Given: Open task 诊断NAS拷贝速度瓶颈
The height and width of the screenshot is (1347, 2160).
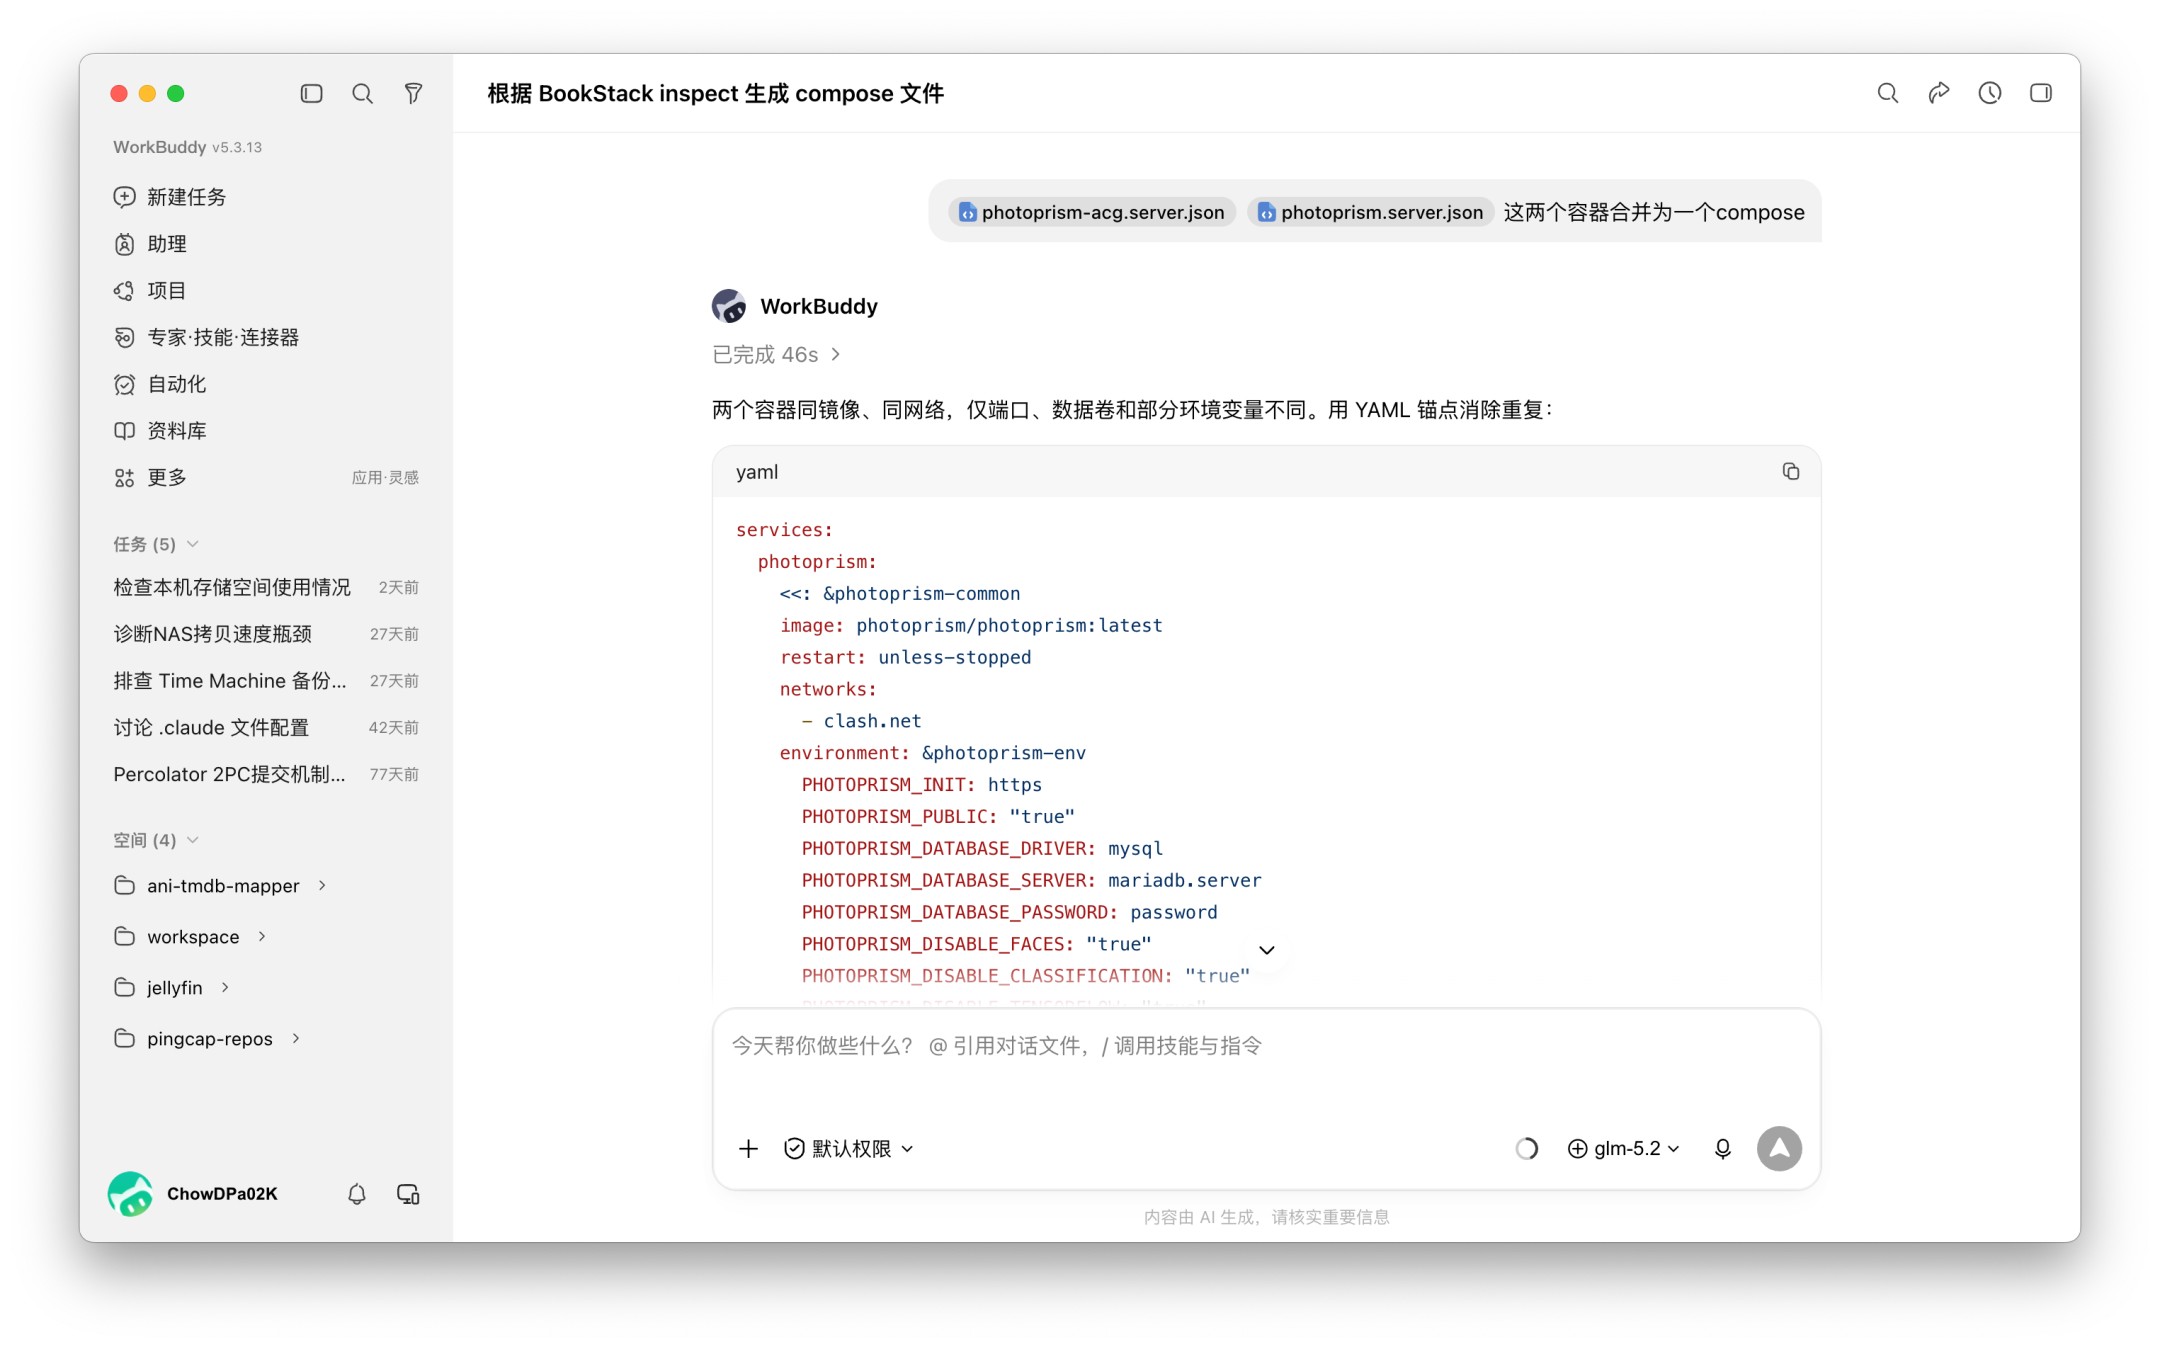Looking at the screenshot, I should click(266, 634).
